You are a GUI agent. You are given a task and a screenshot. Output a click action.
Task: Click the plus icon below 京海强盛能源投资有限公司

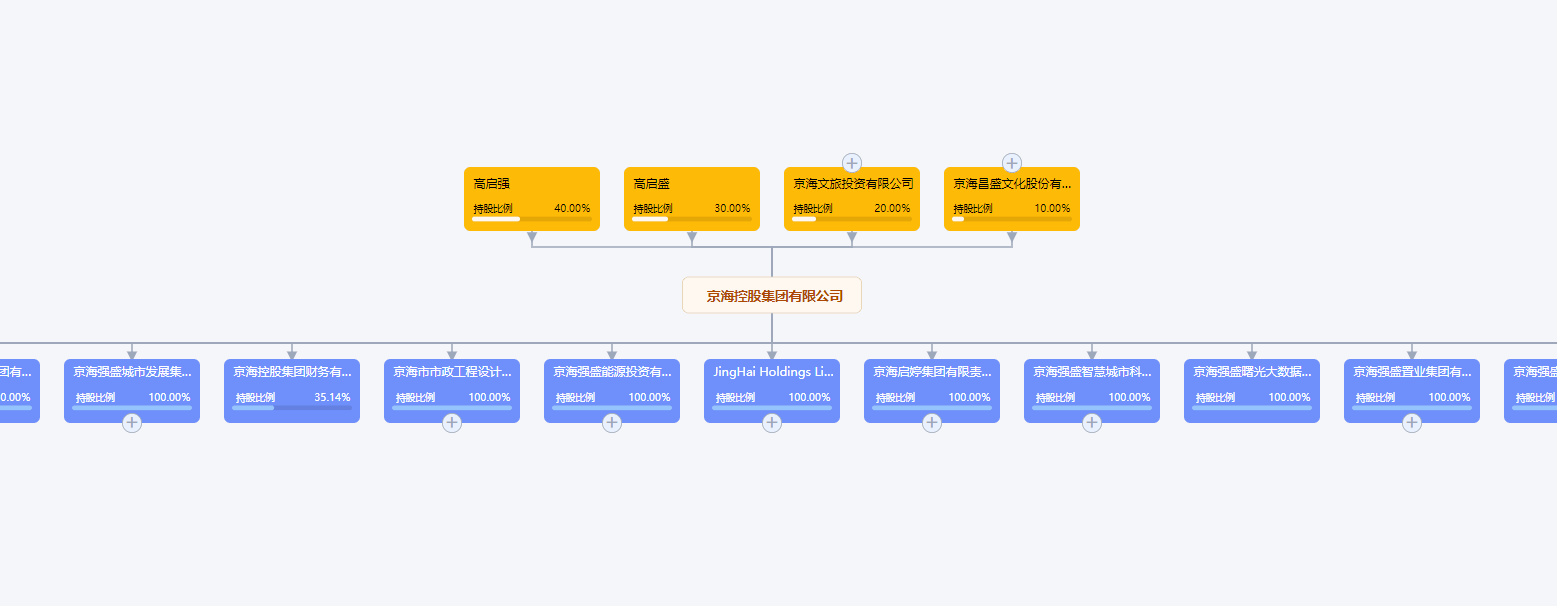click(x=611, y=422)
